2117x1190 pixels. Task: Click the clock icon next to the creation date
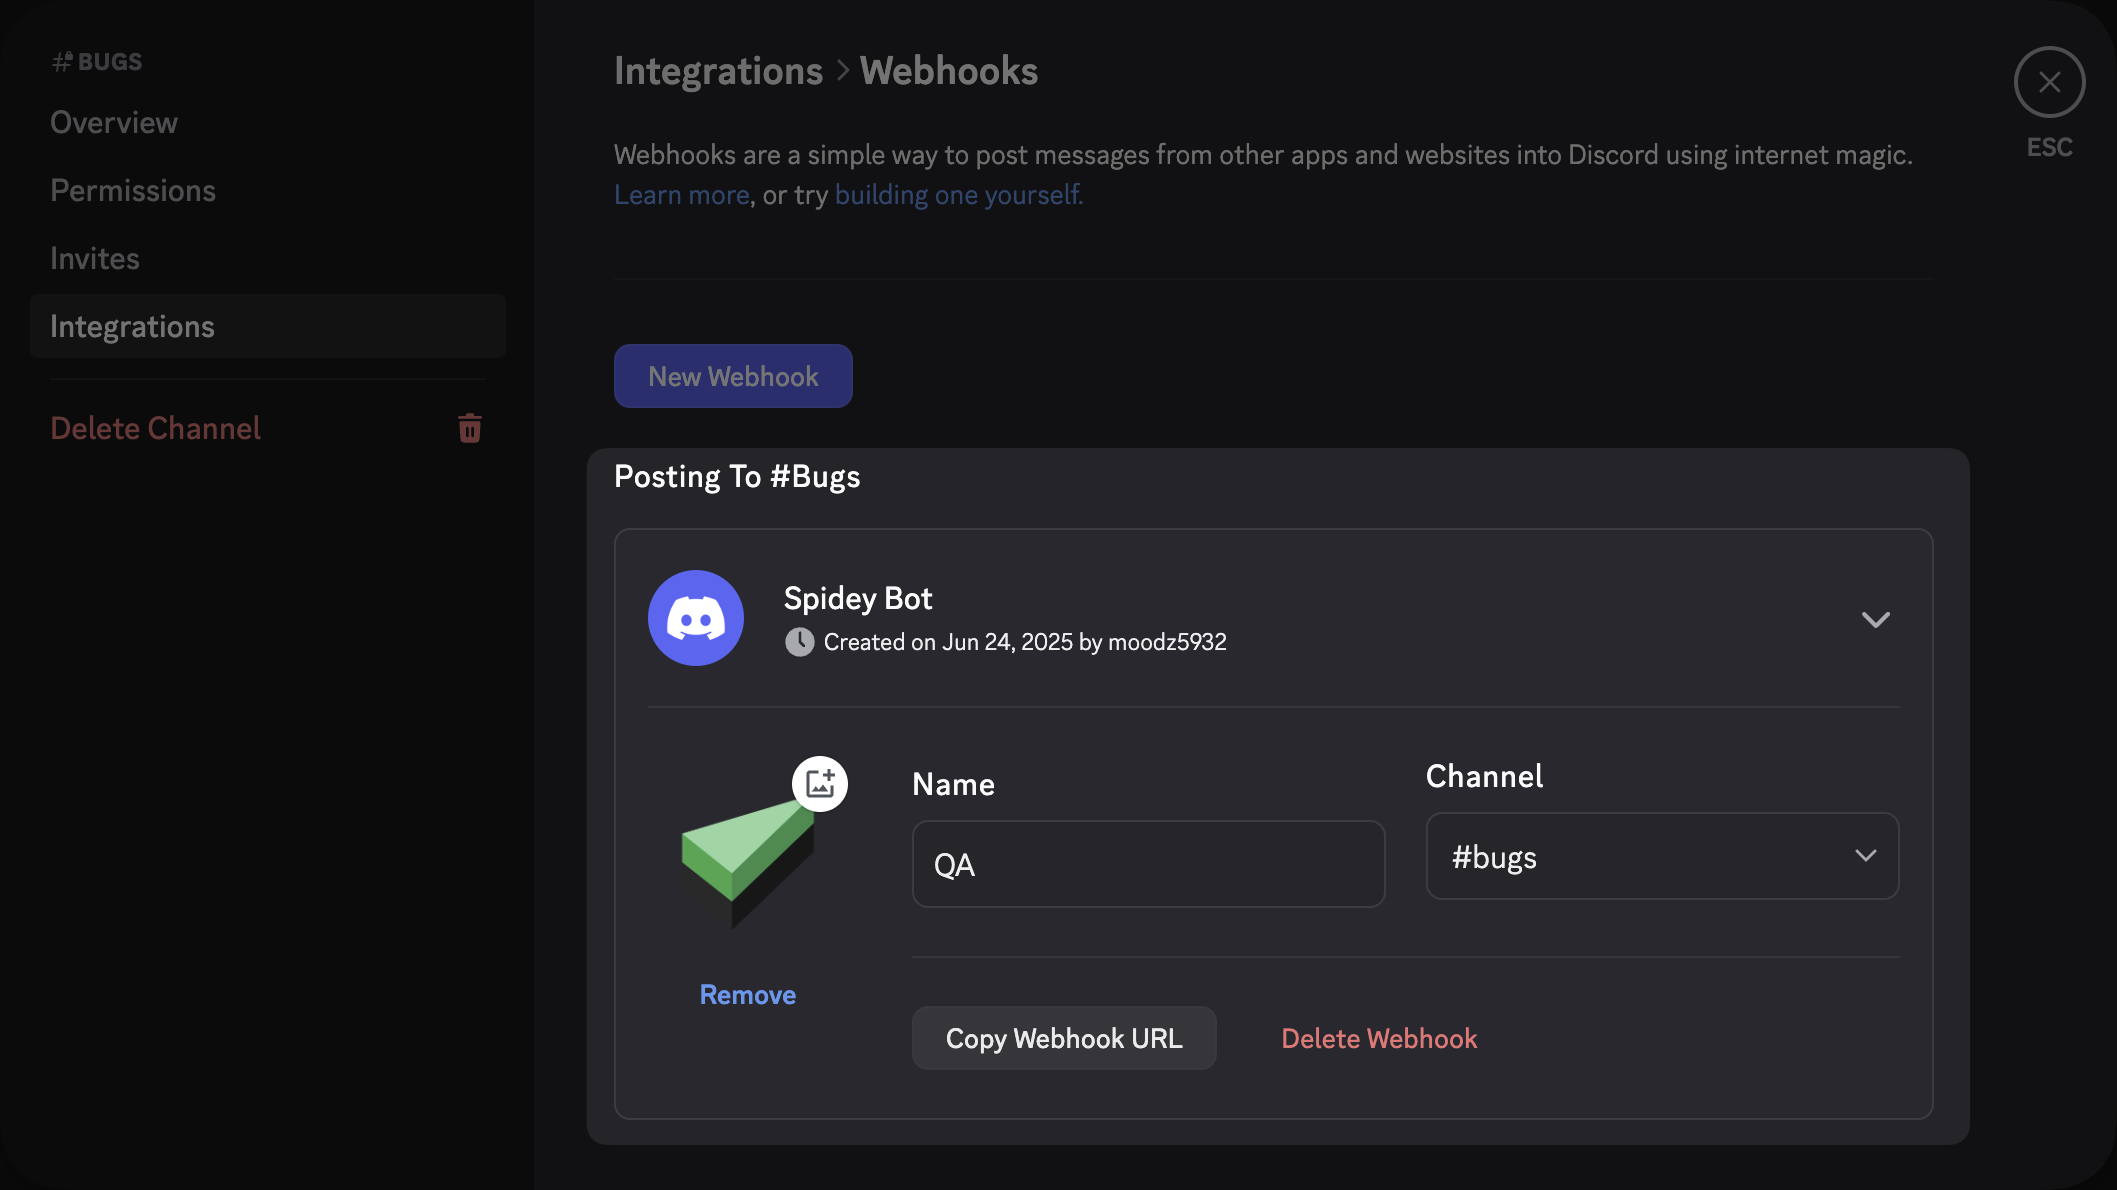click(799, 642)
